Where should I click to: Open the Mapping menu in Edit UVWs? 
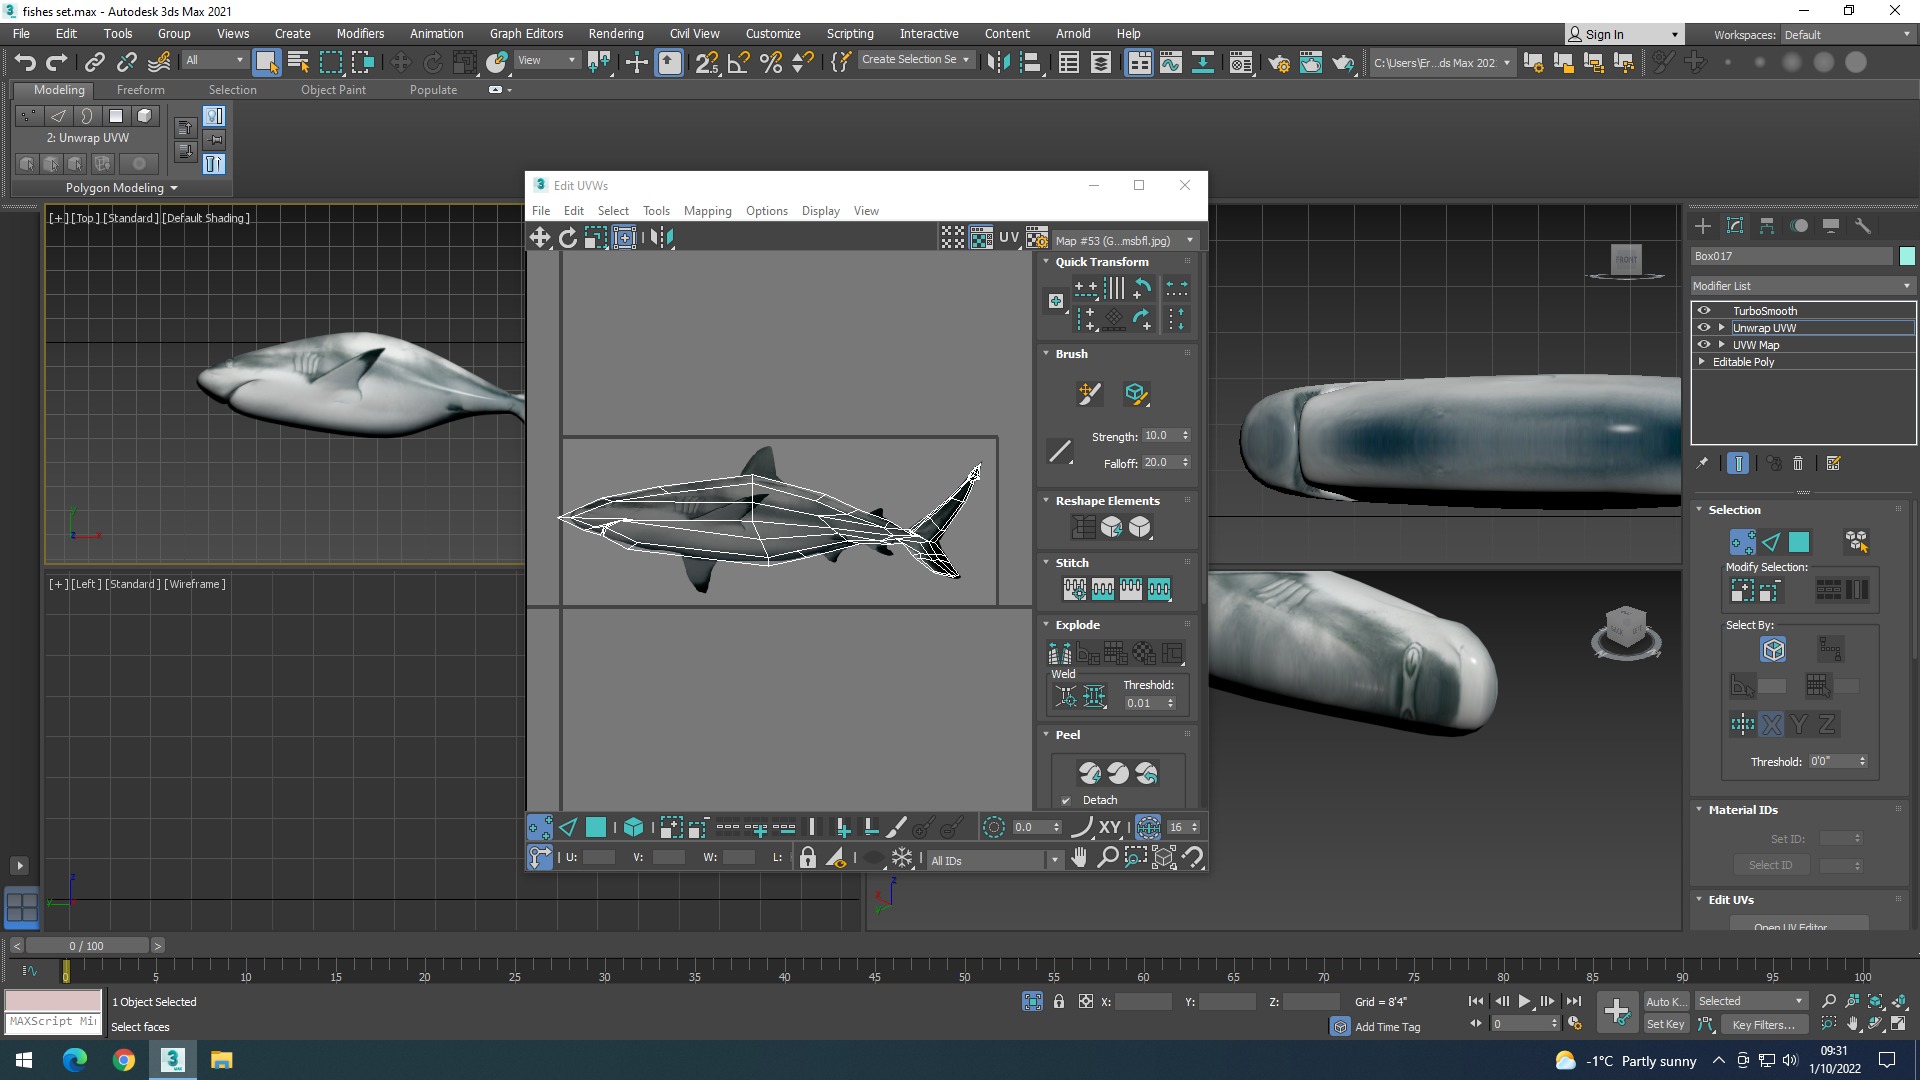[707, 211]
